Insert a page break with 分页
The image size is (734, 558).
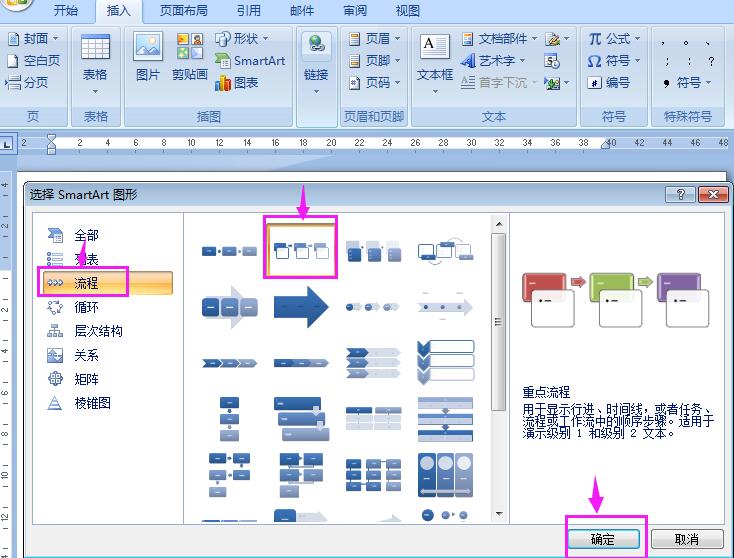point(27,82)
